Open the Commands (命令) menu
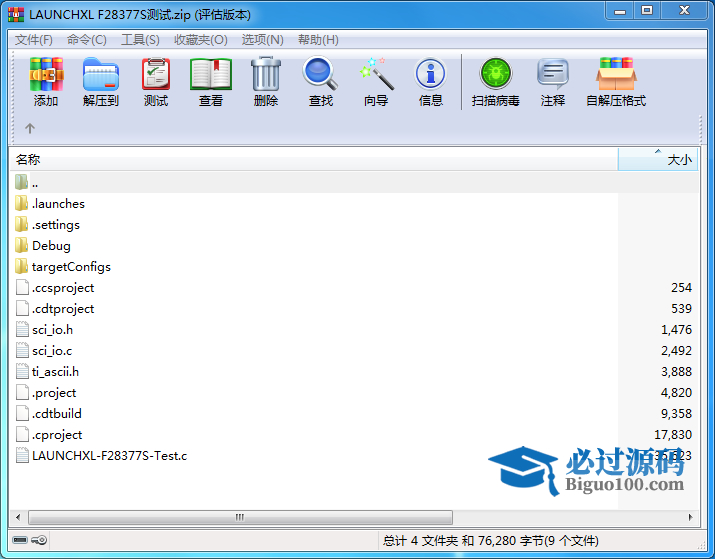Viewport: 715px width, 559px height. pos(87,40)
